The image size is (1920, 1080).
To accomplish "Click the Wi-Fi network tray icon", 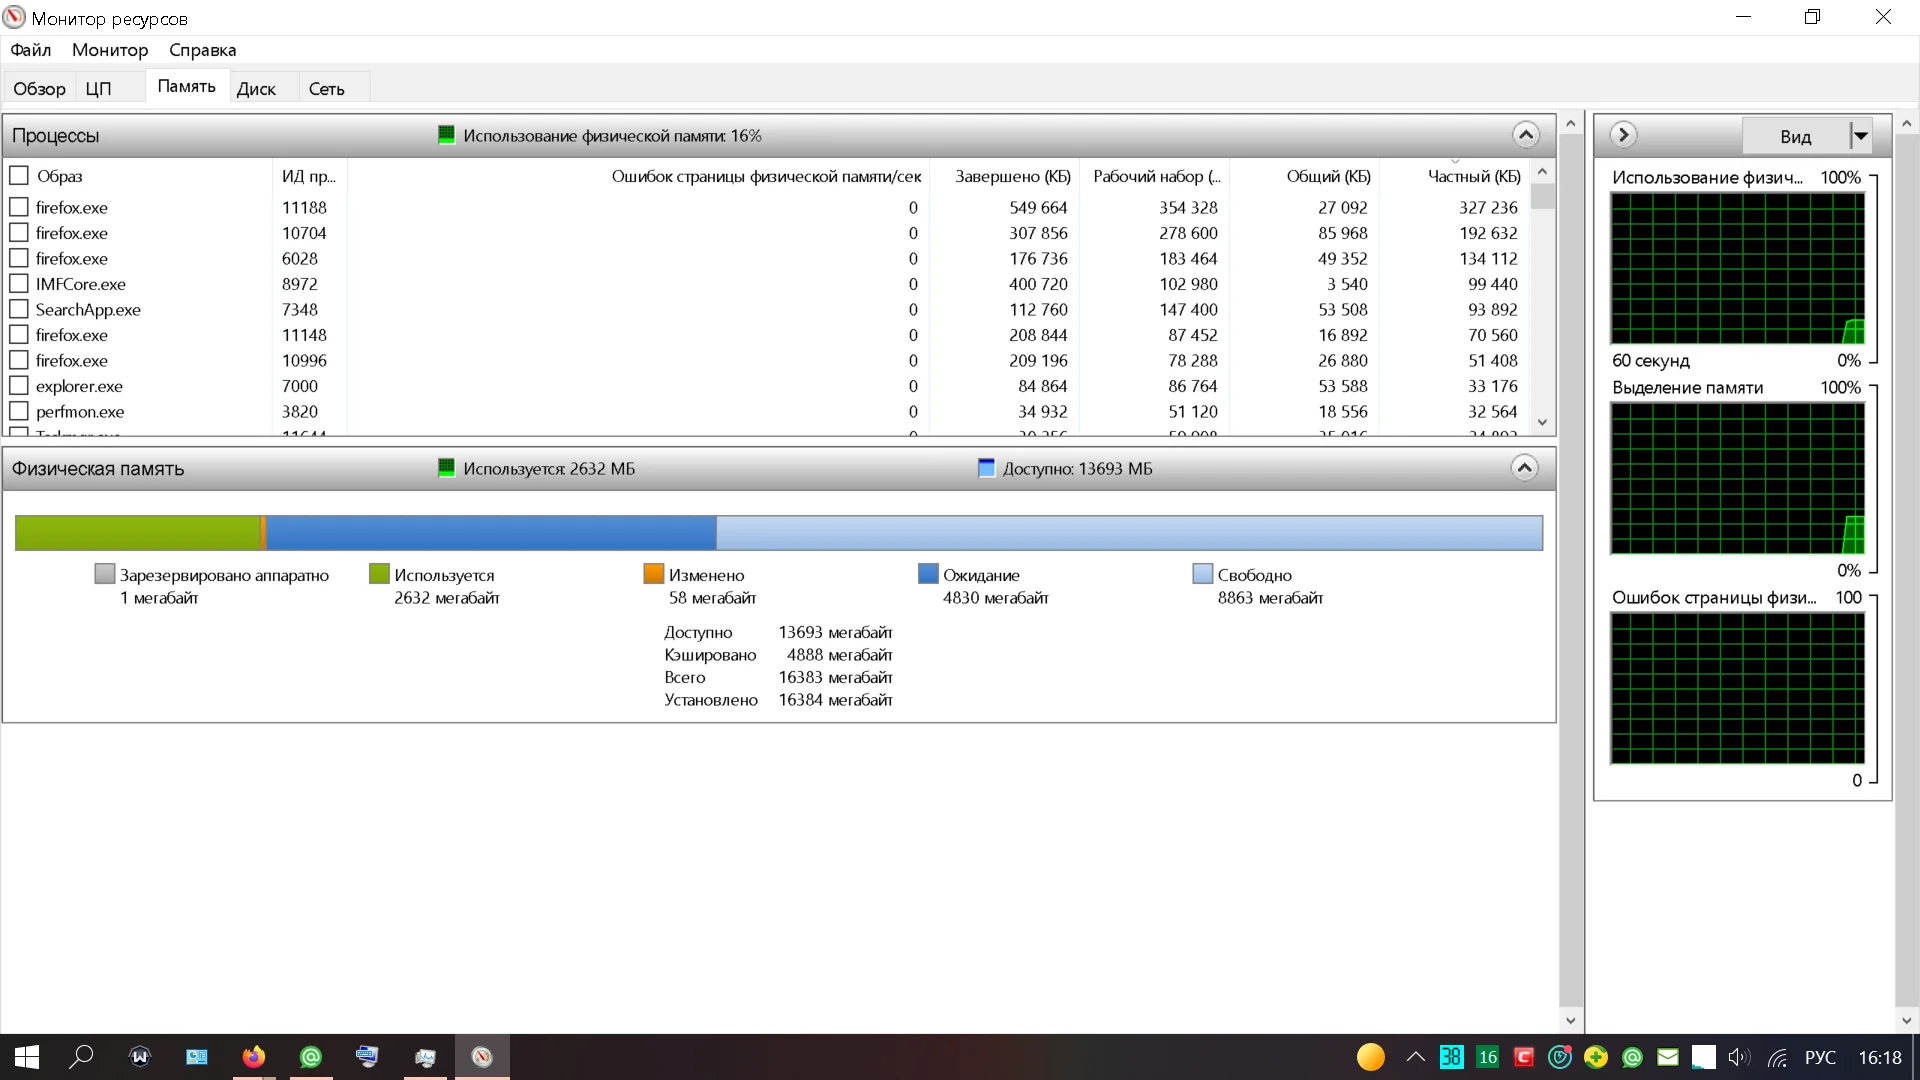I will [1777, 1057].
